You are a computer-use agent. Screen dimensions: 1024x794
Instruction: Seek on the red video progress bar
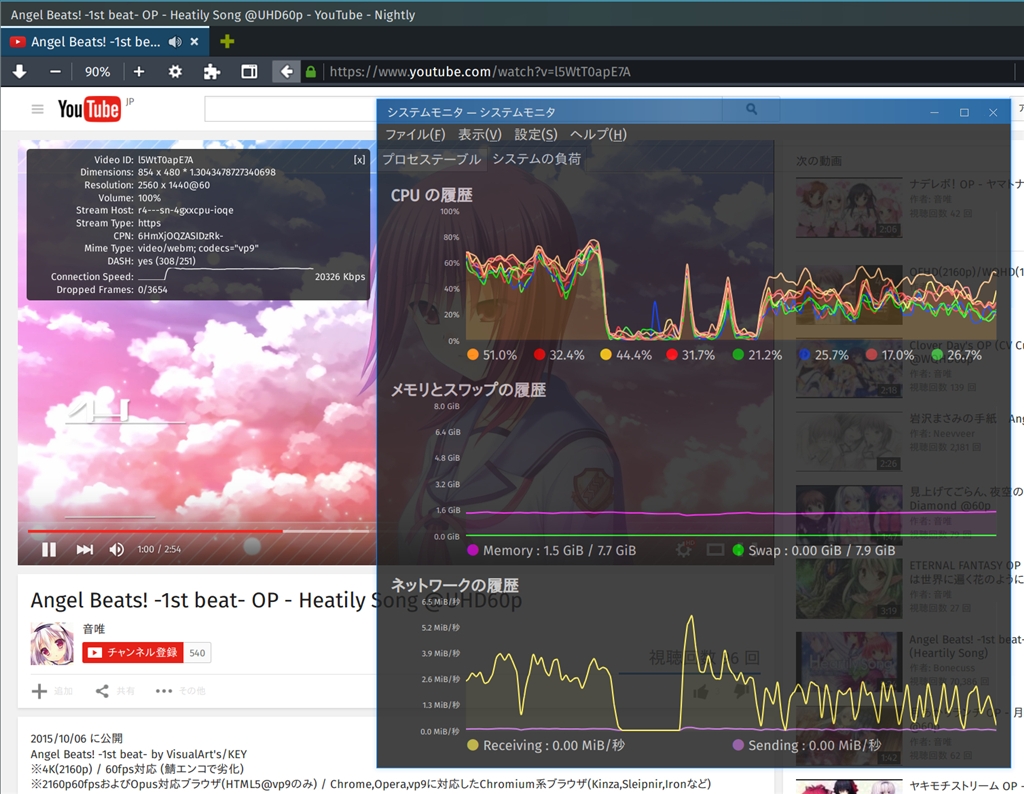tap(201, 532)
